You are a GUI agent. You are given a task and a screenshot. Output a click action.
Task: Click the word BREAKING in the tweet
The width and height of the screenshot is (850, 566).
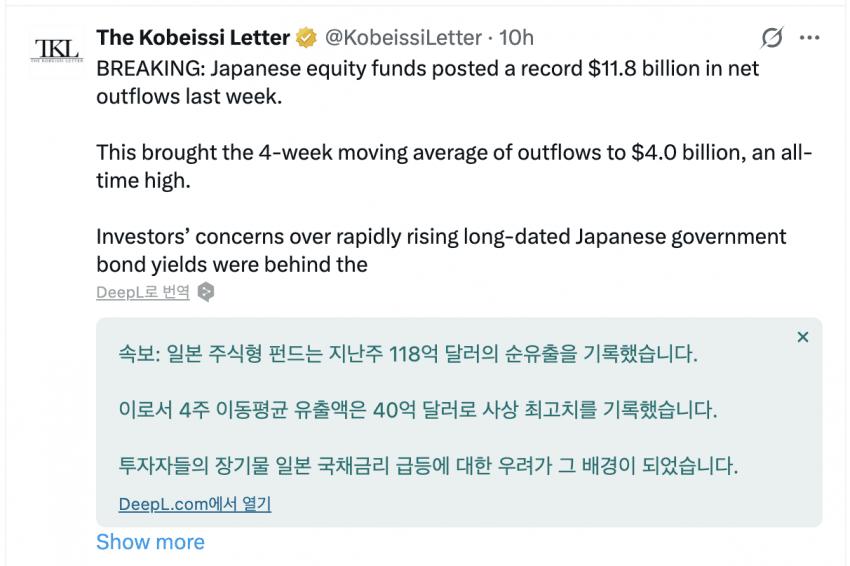pyautogui.click(x=148, y=68)
